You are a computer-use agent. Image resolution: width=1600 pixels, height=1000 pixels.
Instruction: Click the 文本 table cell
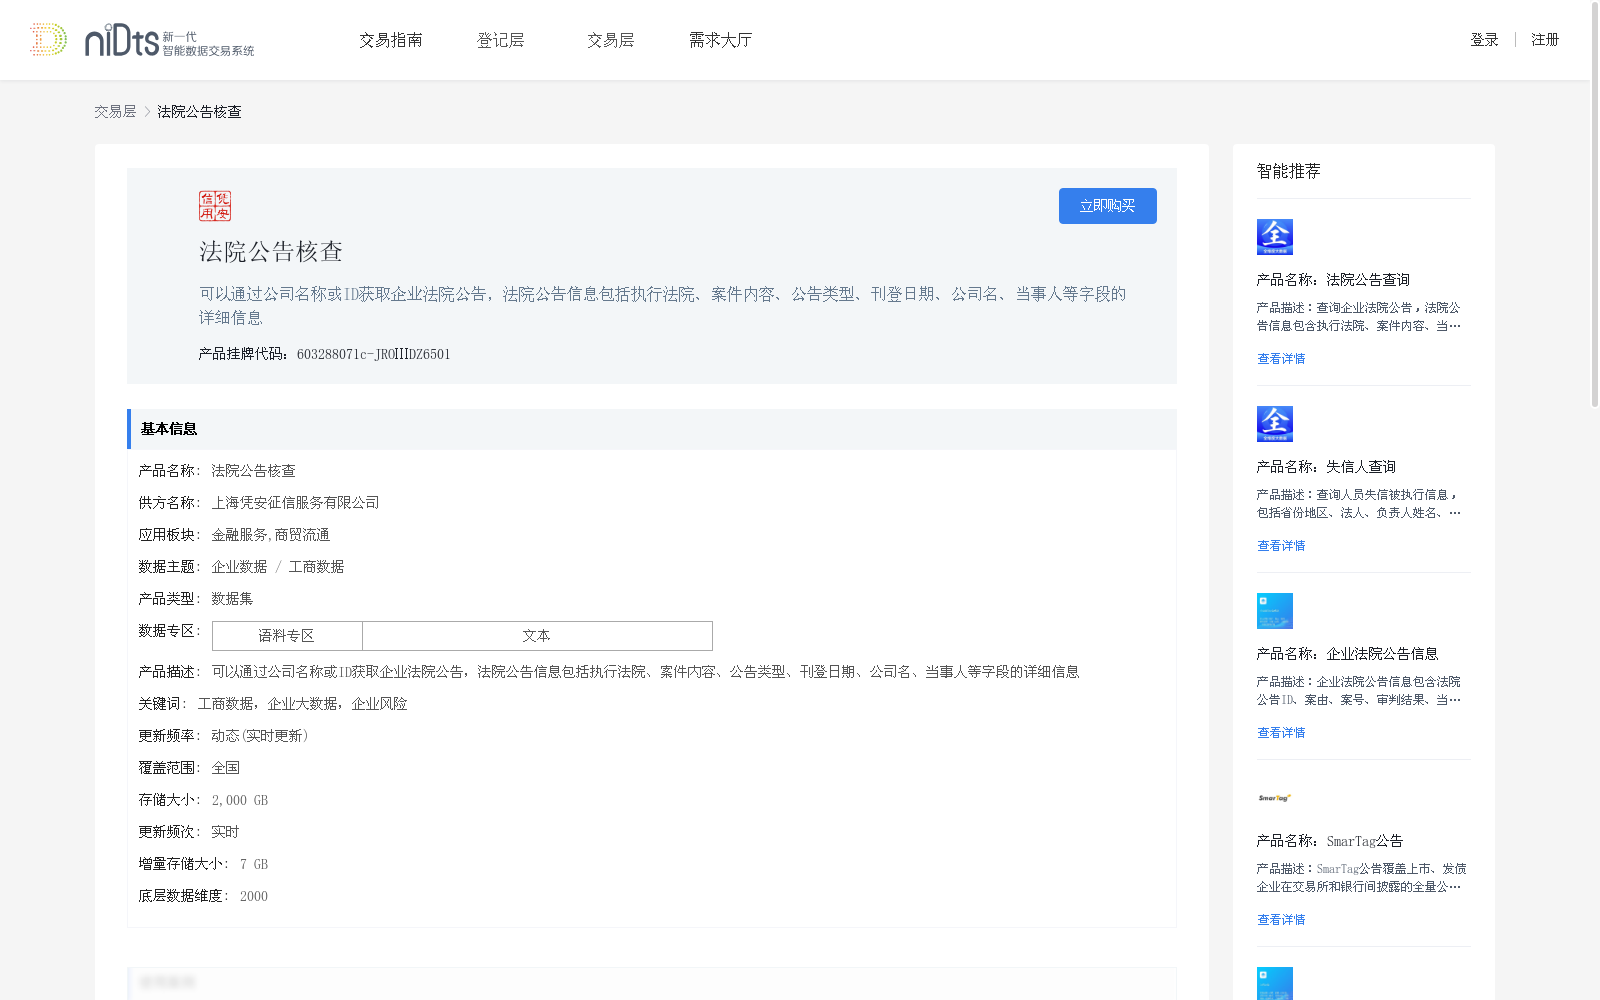click(537, 636)
